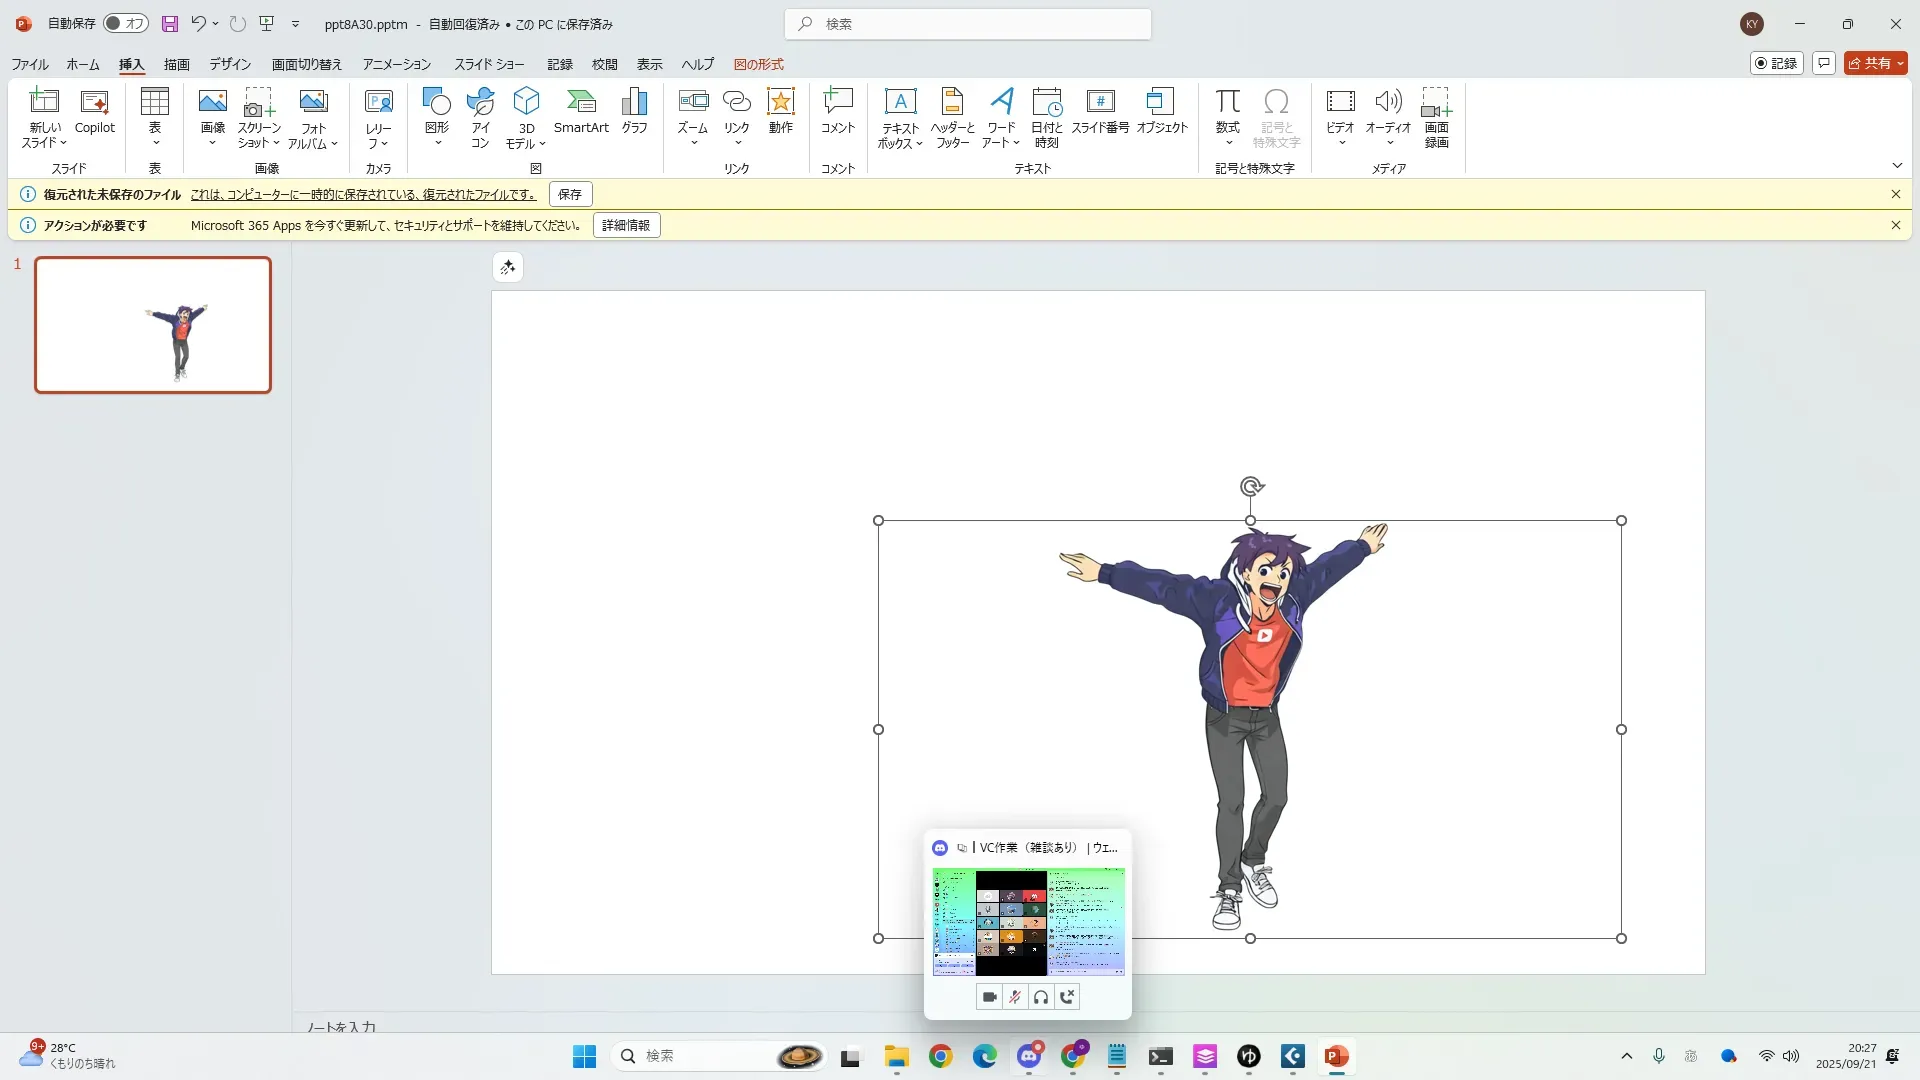Toggle the Discord mute microphone button
This screenshot has width=1920, height=1080.
pyautogui.click(x=1015, y=997)
